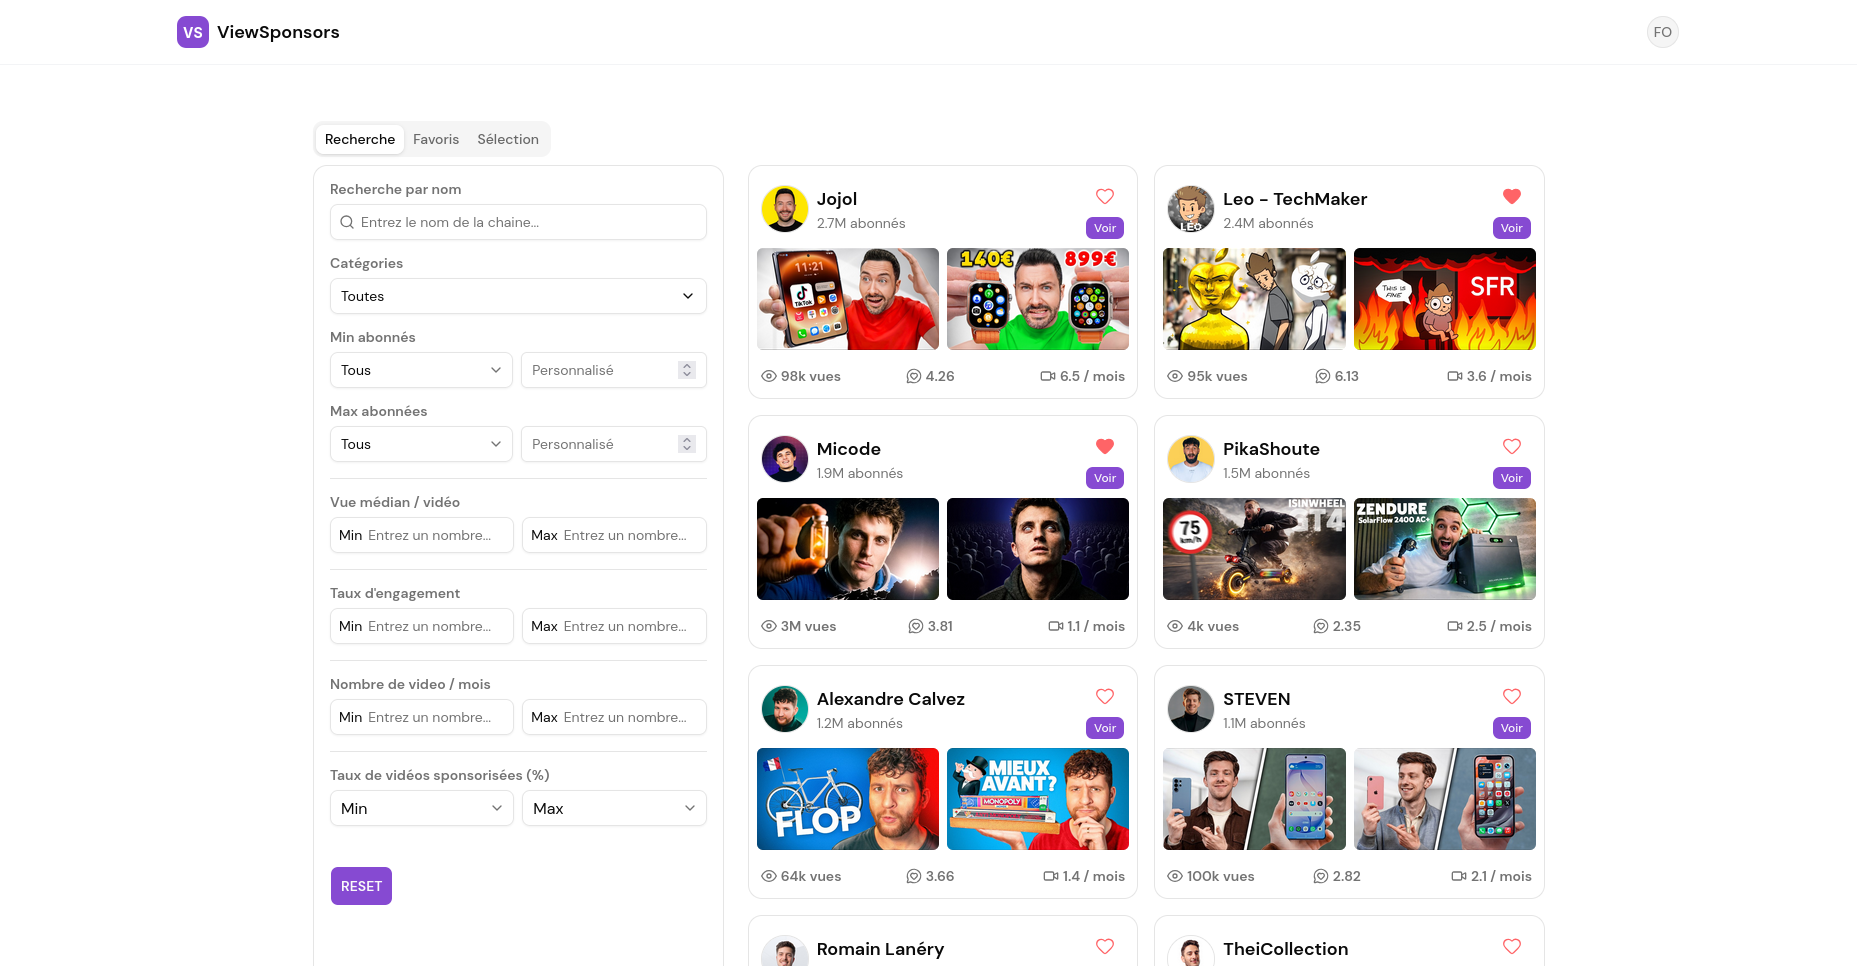Viewport: 1857px width, 966px height.
Task: Click Voir on Micode's card
Action: pyautogui.click(x=1105, y=478)
